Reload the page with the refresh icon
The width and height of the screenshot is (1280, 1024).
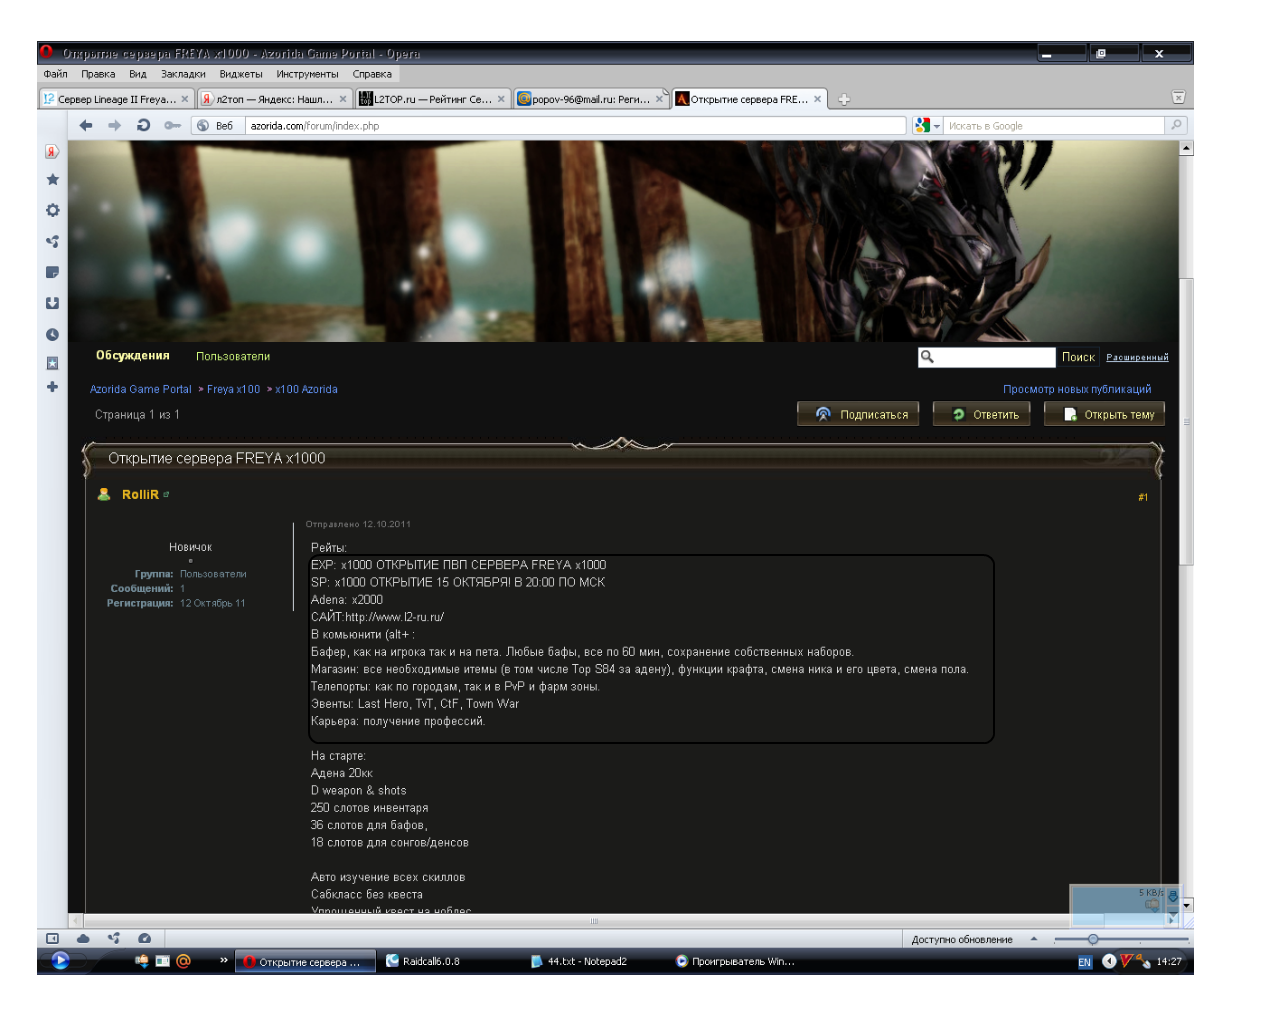(143, 125)
